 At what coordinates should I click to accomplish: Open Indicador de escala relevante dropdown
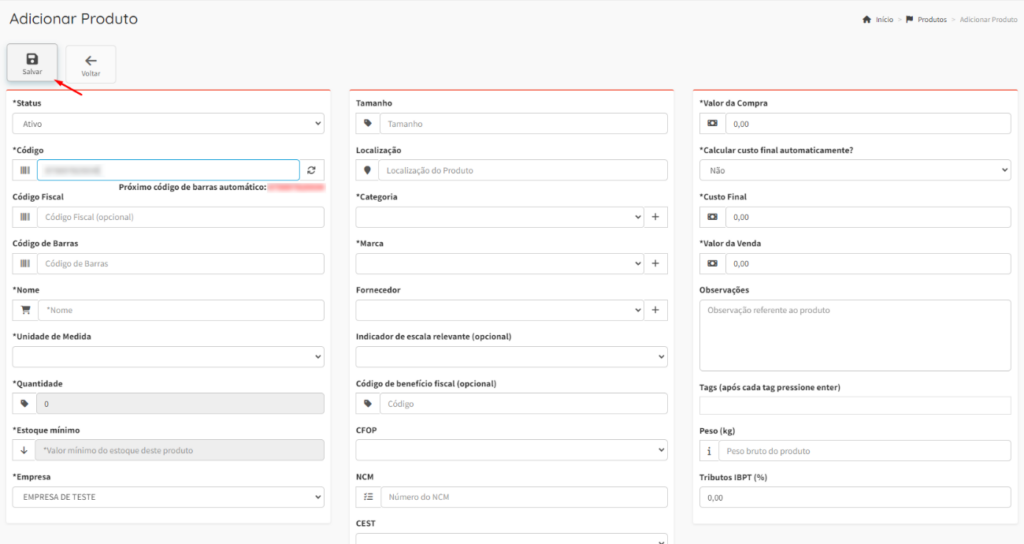click(x=511, y=357)
